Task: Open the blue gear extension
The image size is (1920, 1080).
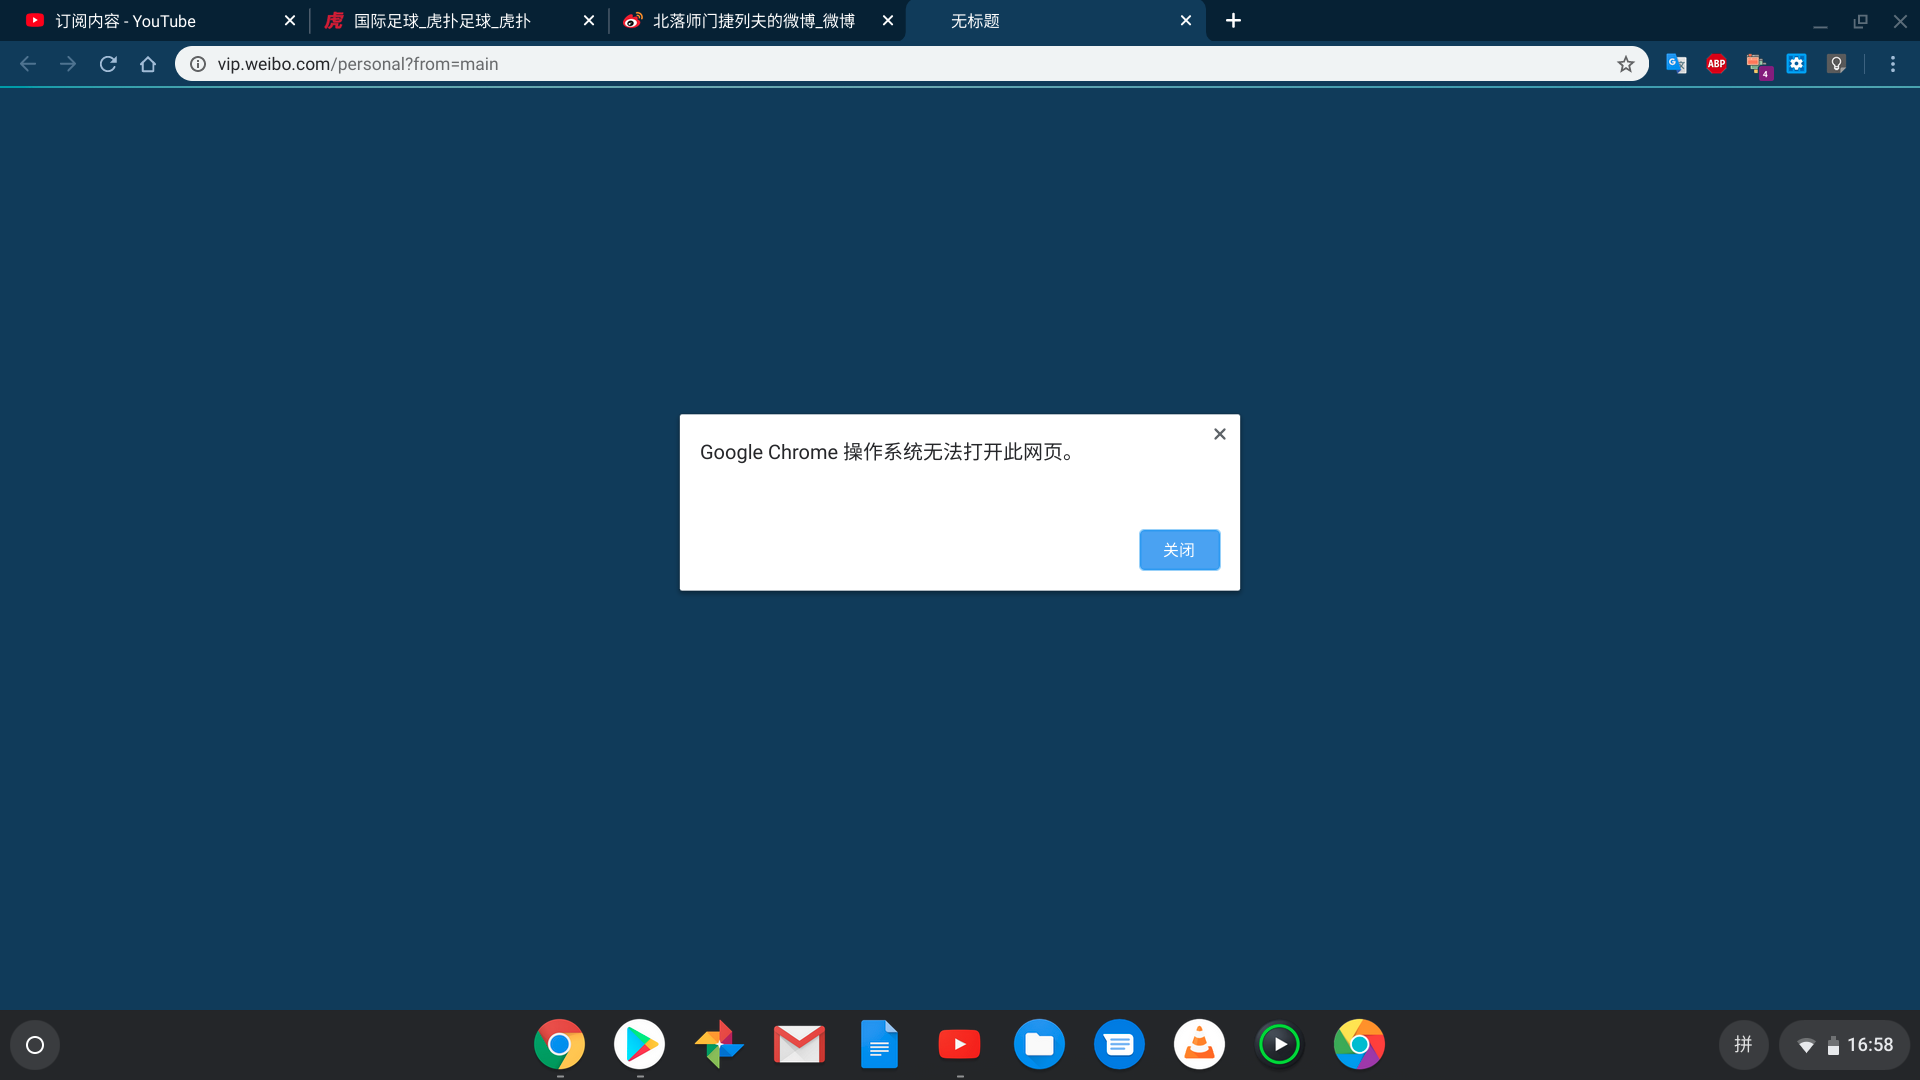Action: tap(1796, 64)
